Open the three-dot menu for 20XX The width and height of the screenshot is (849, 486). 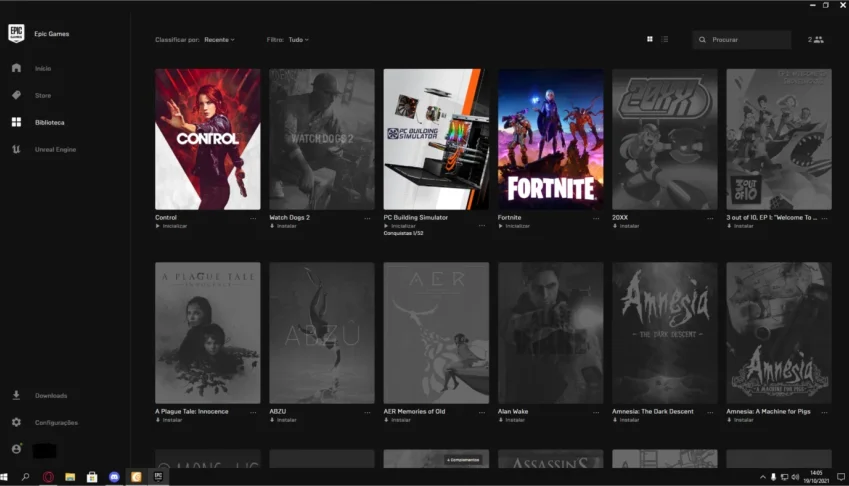pos(710,218)
